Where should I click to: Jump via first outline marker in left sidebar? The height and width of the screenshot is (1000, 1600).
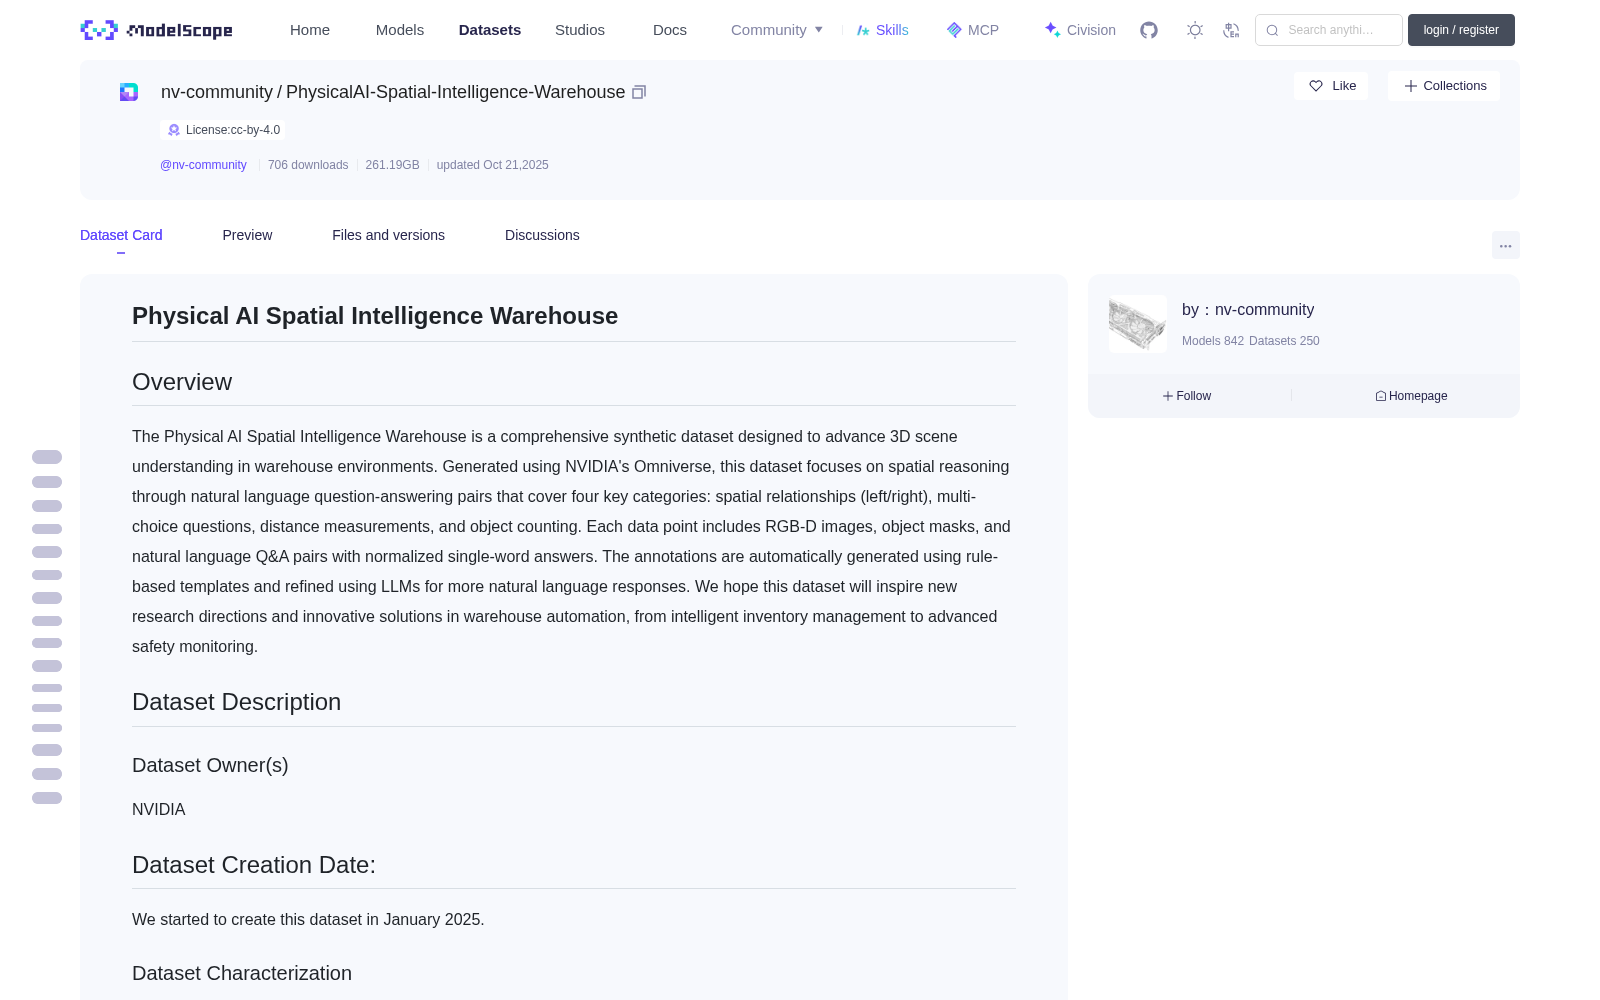[x=47, y=457]
